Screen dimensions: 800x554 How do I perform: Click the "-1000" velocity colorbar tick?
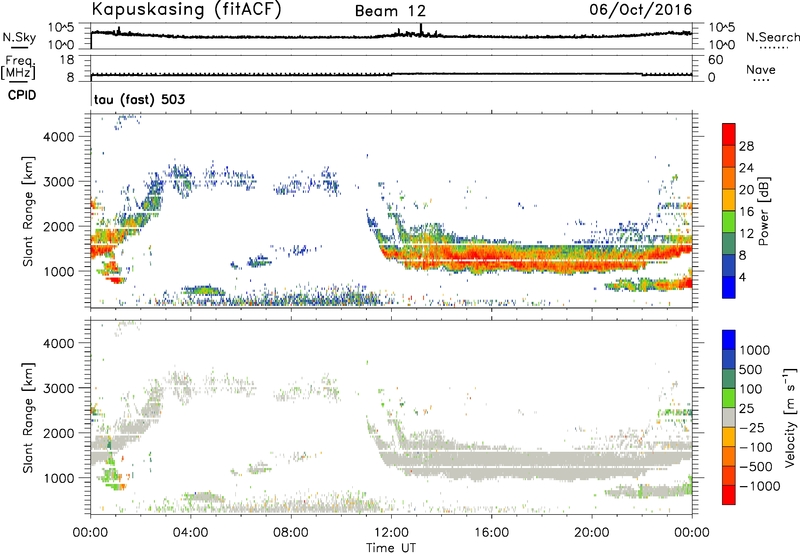pyautogui.click(x=759, y=486)
